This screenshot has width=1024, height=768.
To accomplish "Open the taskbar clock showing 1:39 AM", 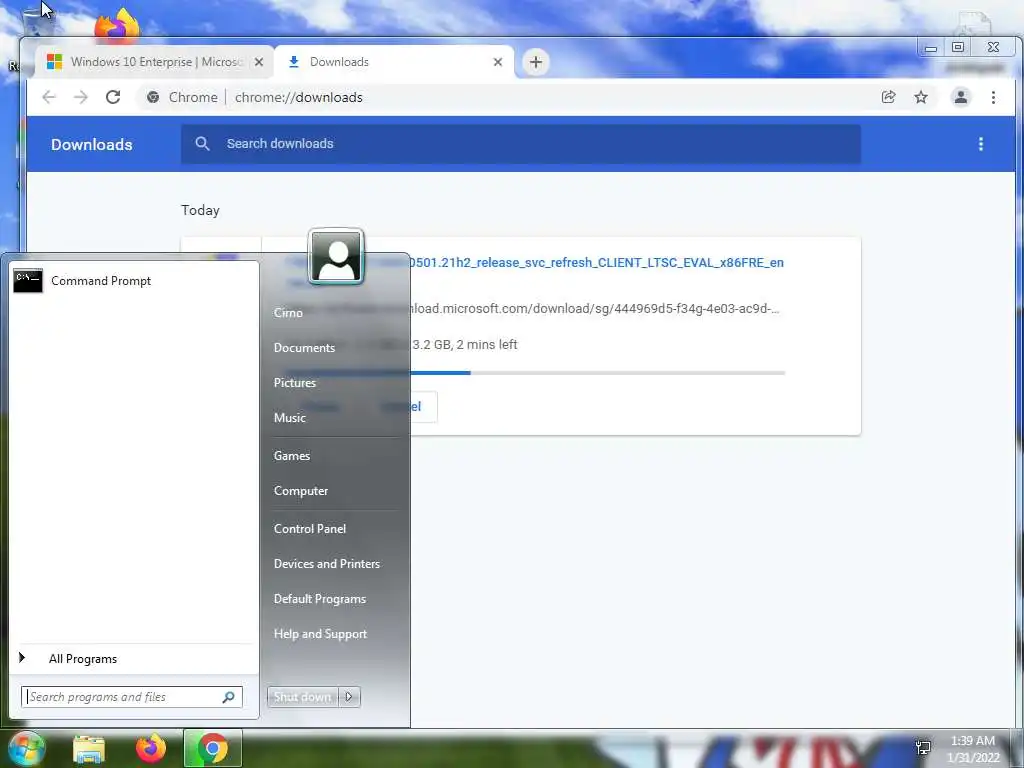I will tap(973, 749).
